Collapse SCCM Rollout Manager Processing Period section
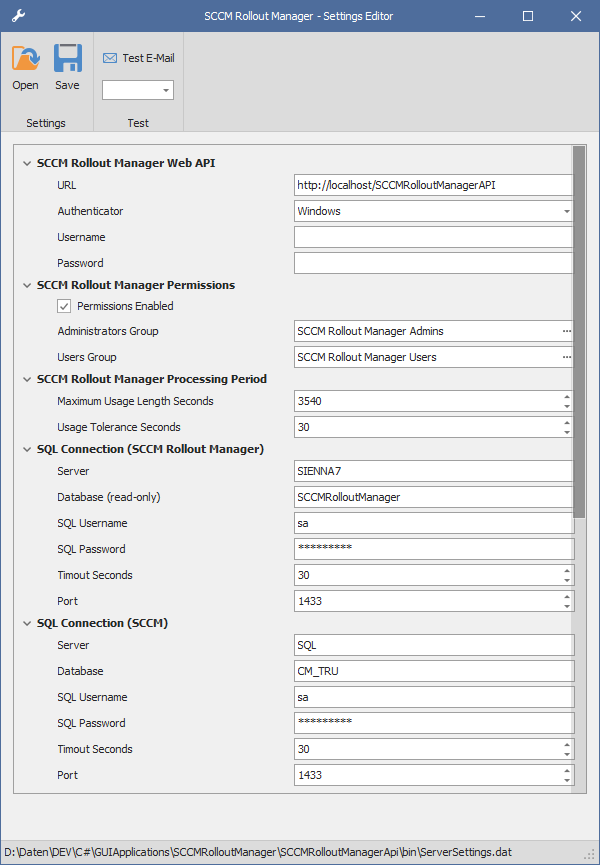Viewport: 600px width, 865px height. 26,380
